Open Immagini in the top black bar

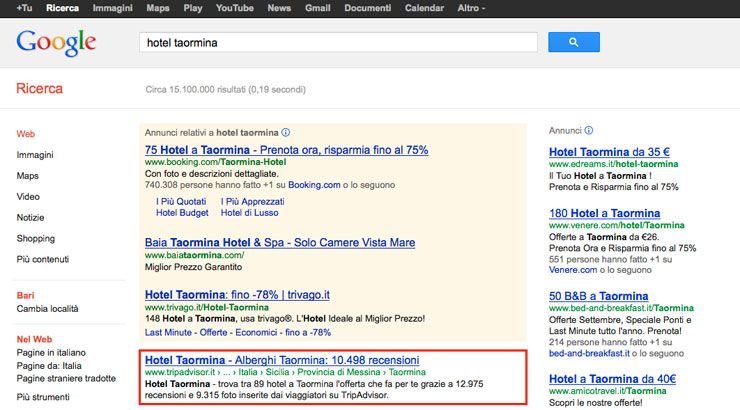tap(112, 8)
